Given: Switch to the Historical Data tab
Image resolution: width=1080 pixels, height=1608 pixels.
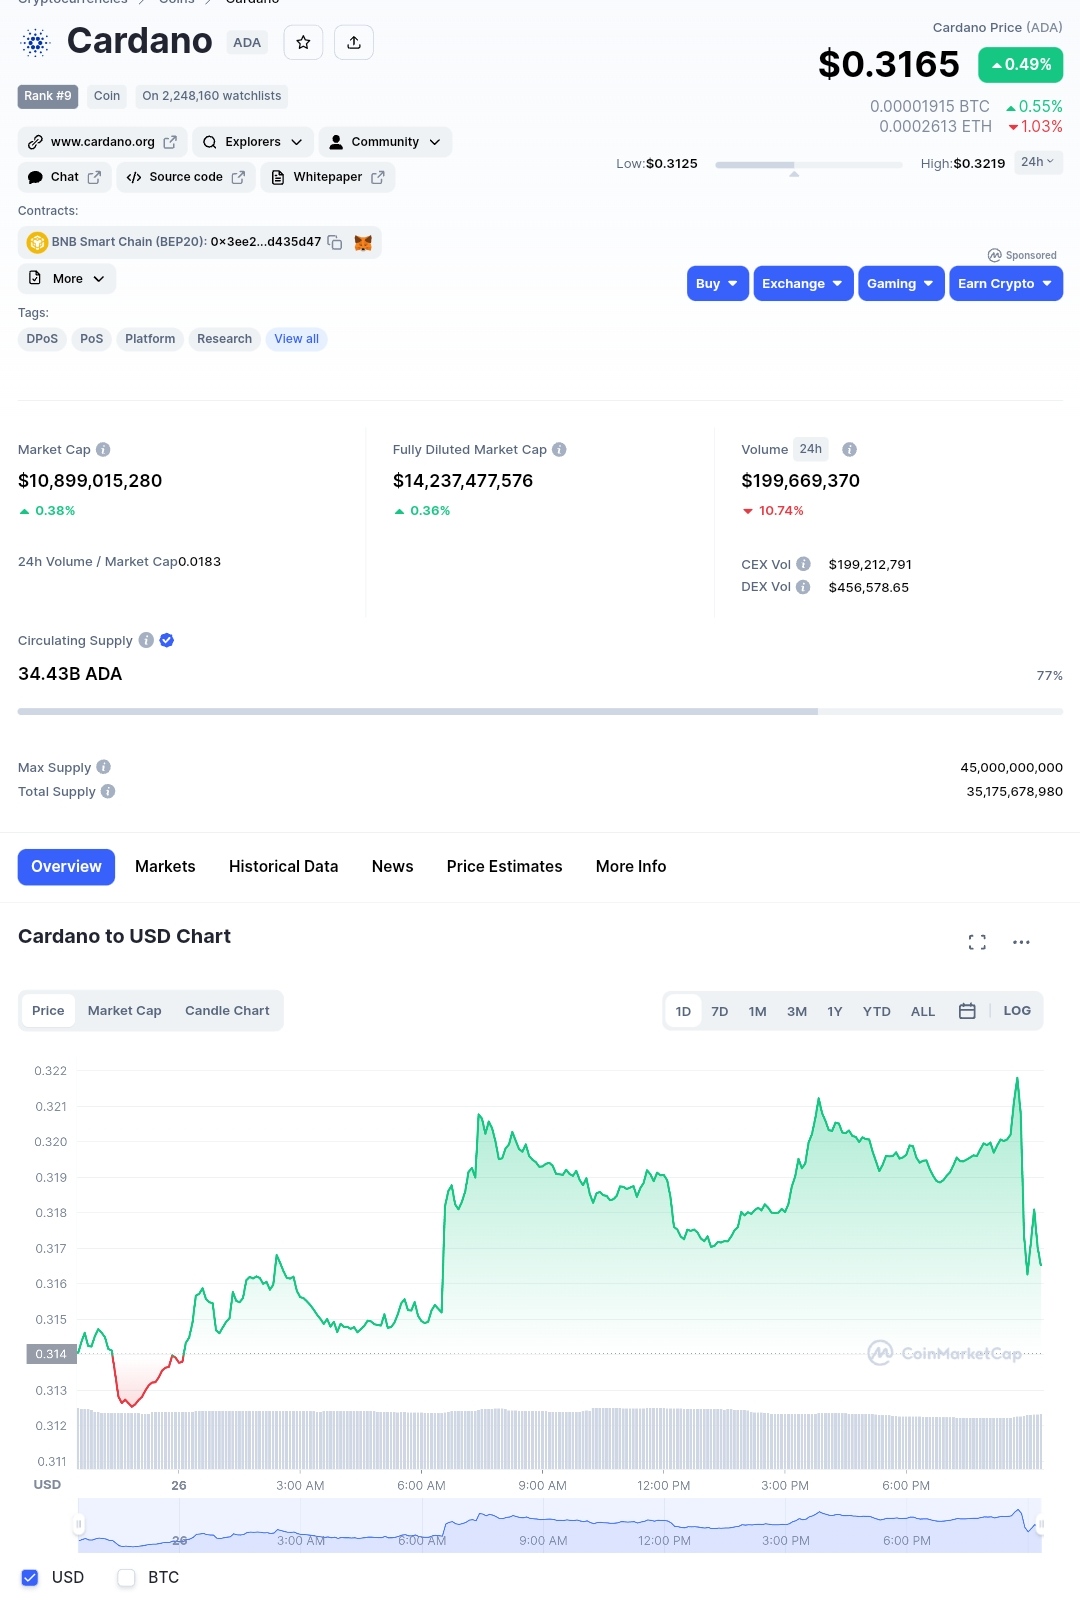Looking at the screenshot, I should click(x=283, y=867).
